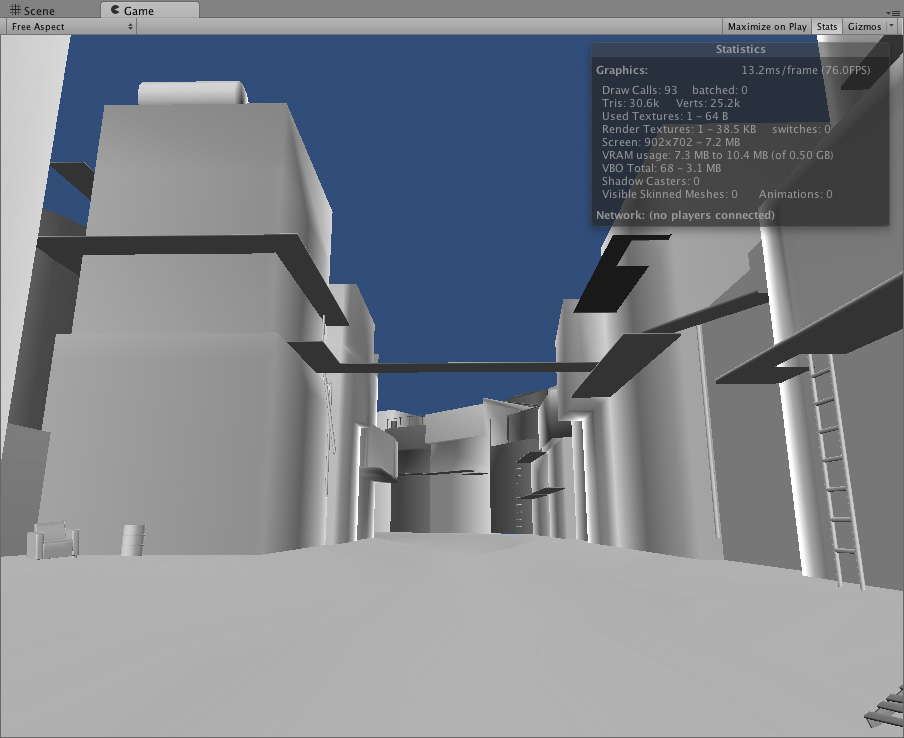This screenshot has width=904, height=738.
Task: Click the 'Shadow Casters: 0' line
Action: [650, 181]
